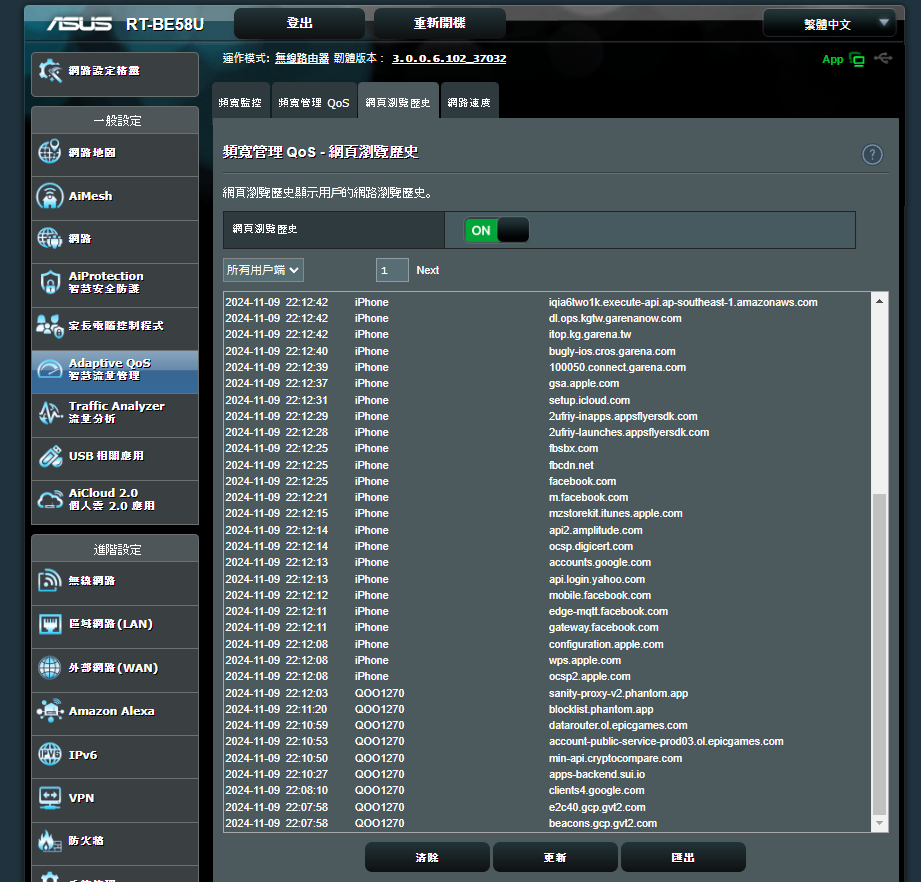Click the USB status icon in header
This screenshot has height=882, width=921.
pos(883,58)
